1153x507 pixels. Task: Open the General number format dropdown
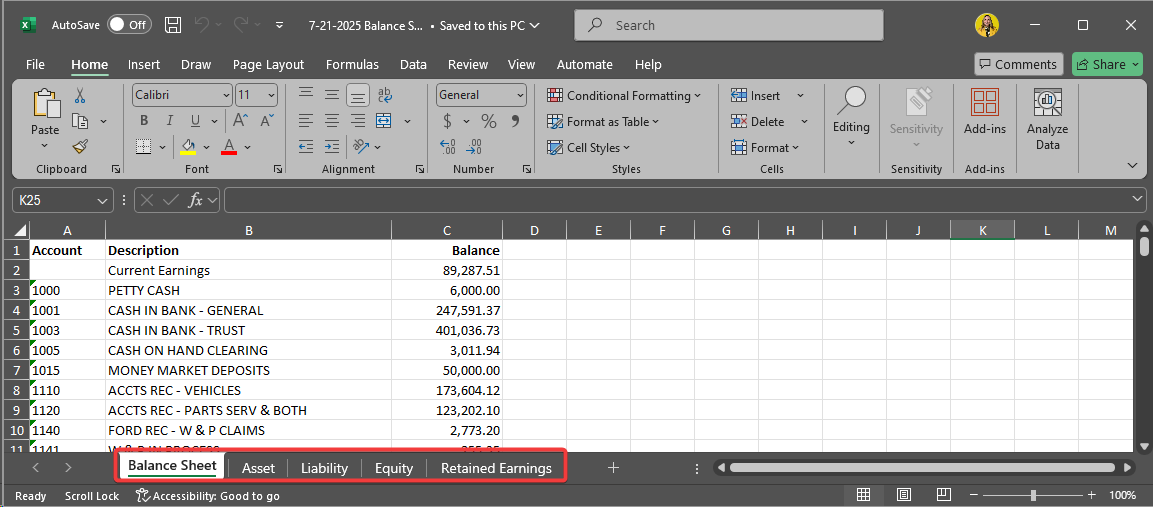(520, 95)
